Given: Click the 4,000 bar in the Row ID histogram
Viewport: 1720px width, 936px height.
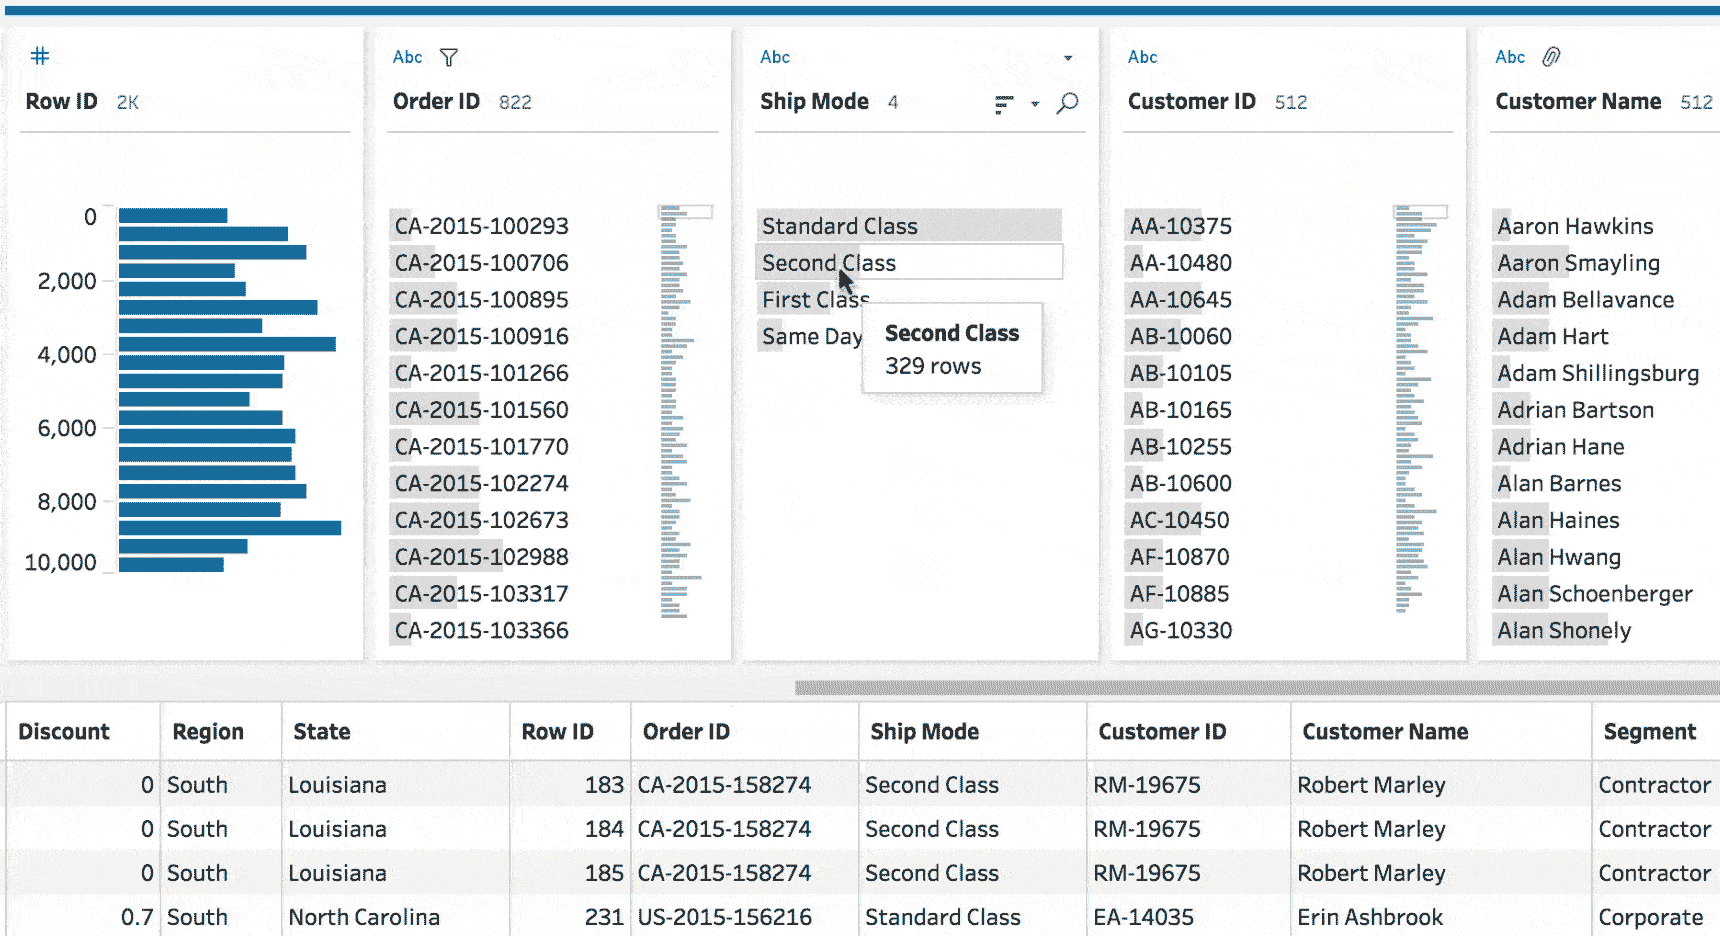Looking at the screenshot, I should click(x=226, y=344).
